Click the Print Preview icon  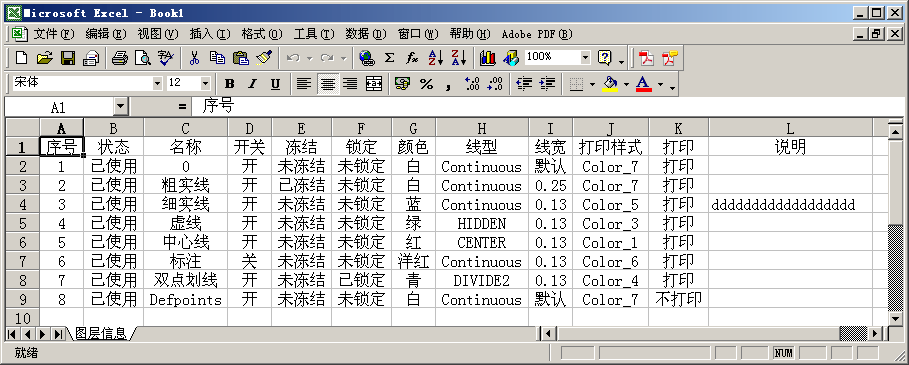coord(143,57)
